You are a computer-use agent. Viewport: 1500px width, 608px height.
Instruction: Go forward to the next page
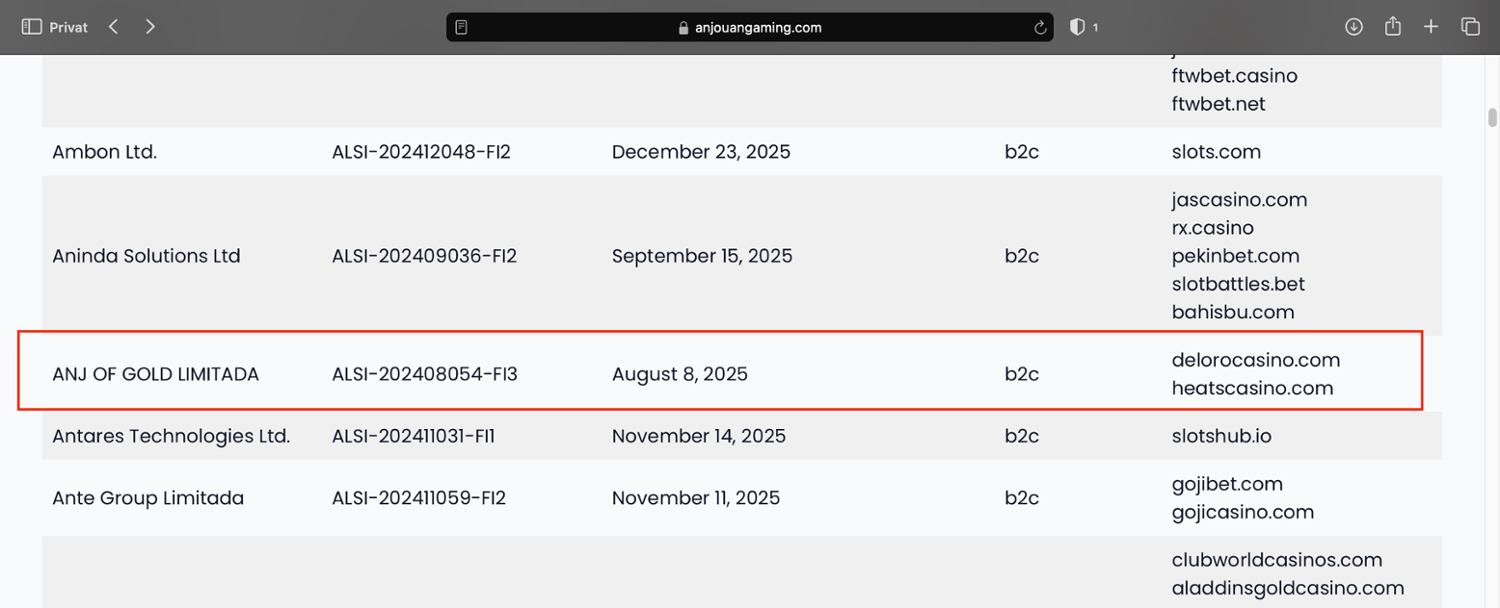(150, 27)
